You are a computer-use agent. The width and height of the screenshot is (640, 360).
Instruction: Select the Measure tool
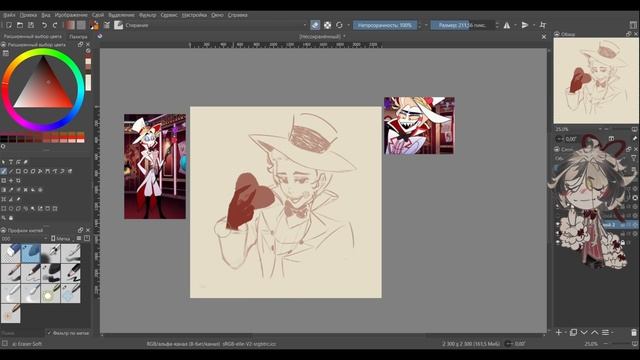11,199
